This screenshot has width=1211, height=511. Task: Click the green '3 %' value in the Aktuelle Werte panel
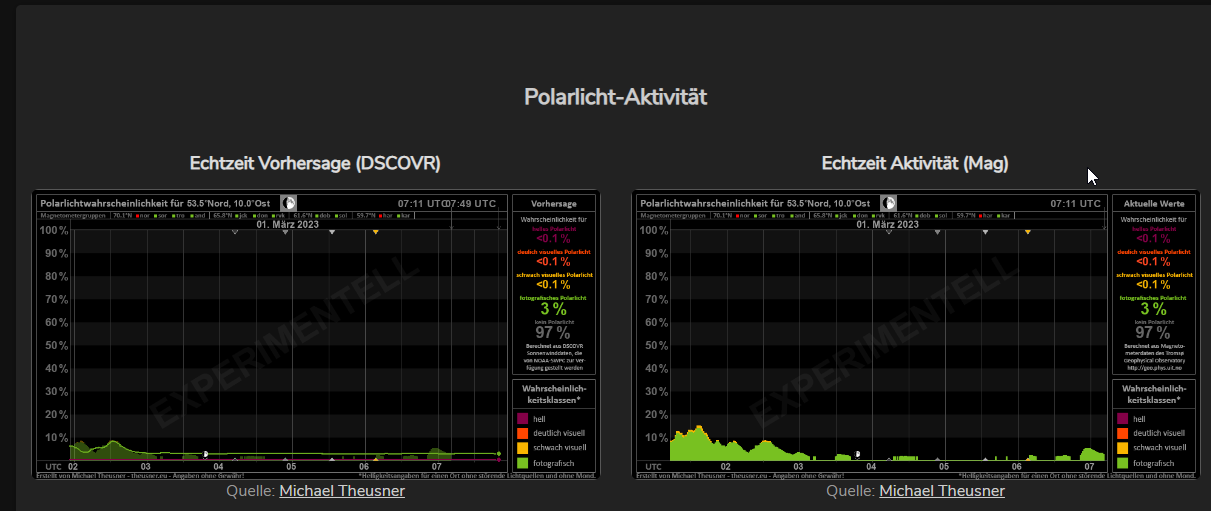[1153, 310]
